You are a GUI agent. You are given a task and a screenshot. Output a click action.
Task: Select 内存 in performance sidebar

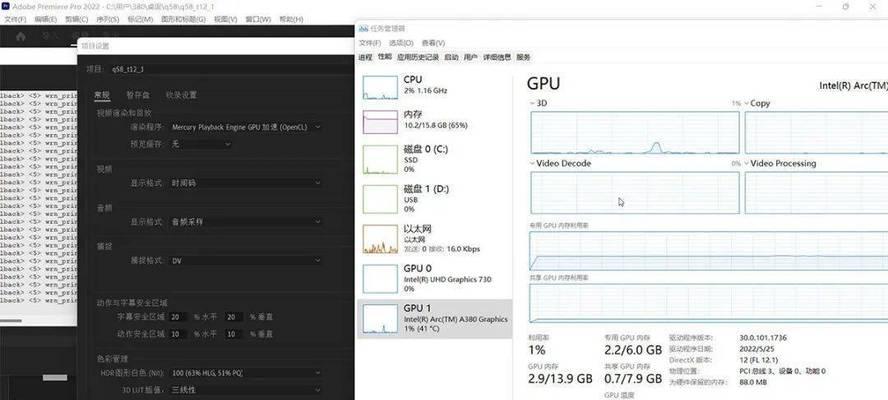434,120
